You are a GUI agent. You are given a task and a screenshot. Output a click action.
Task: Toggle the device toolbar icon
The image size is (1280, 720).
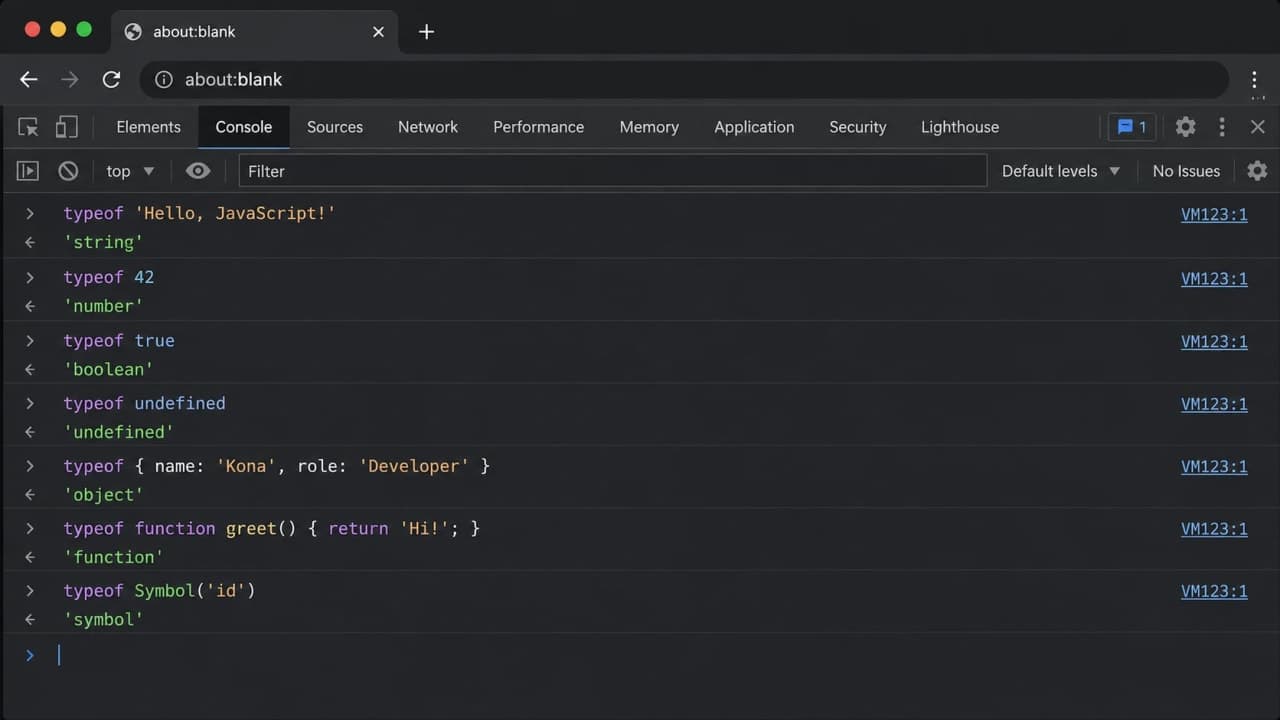pyautogui.click(x=66, y=127)
